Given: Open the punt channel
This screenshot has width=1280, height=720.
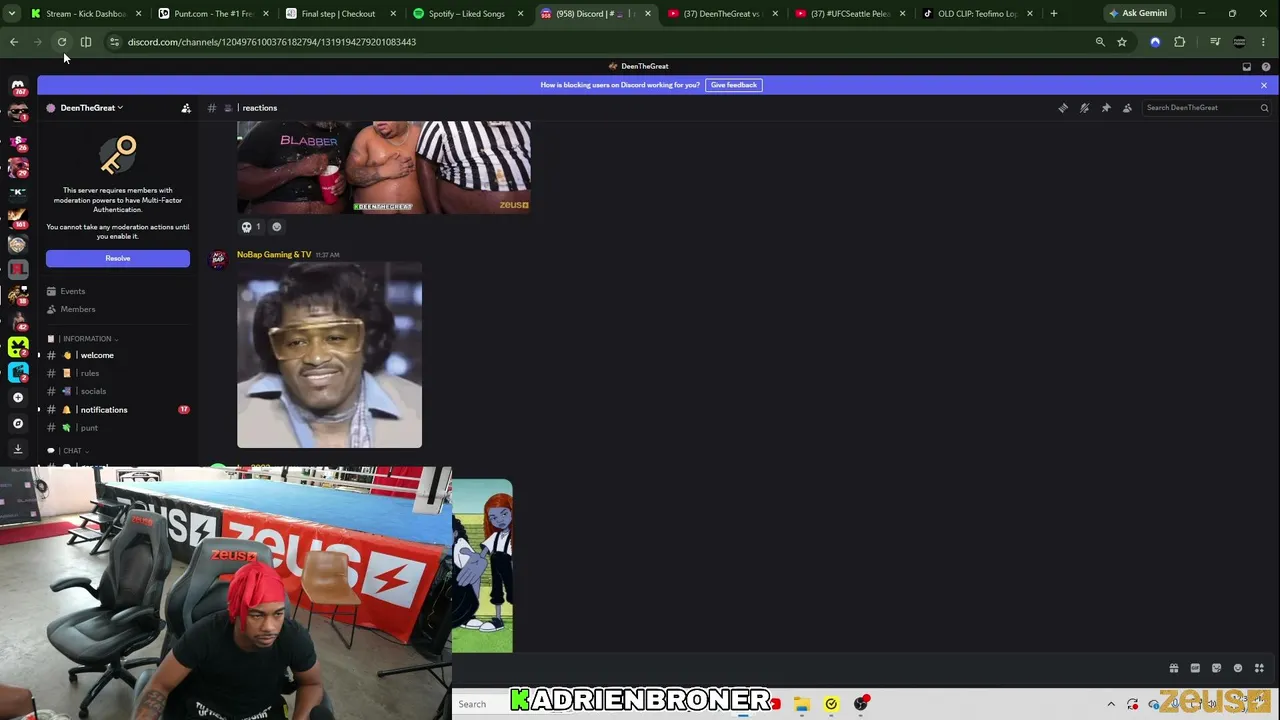Looking at the screenshot, I should point(118,428).
